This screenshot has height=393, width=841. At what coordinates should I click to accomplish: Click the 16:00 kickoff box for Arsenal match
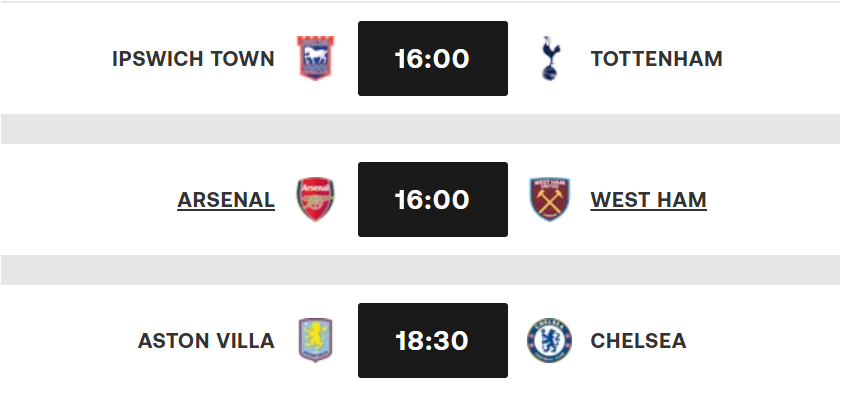click(x=433, y=199)
